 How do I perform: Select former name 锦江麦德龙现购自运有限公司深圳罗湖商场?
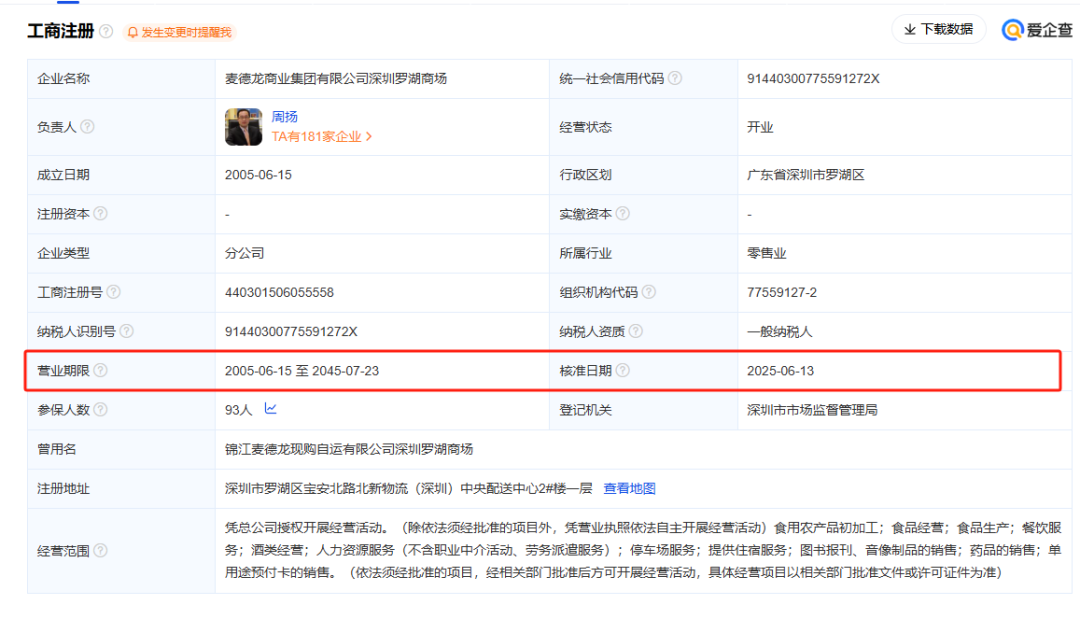pyautogui.click(x=349, y=450)
